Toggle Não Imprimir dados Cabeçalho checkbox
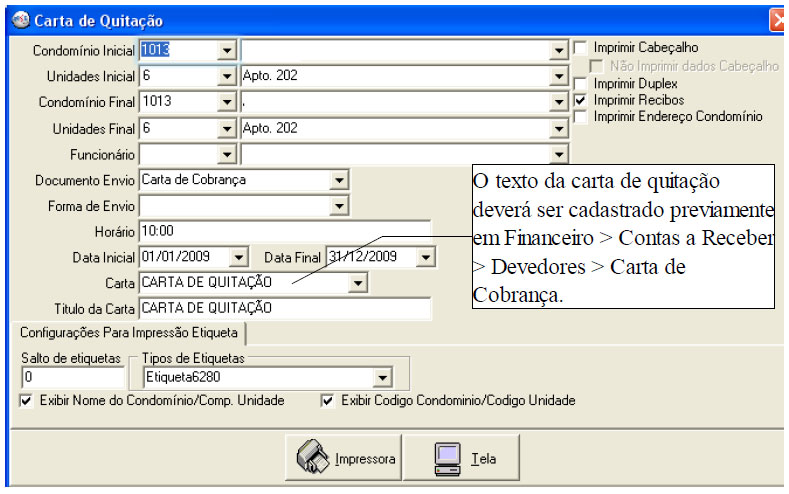 596,66
